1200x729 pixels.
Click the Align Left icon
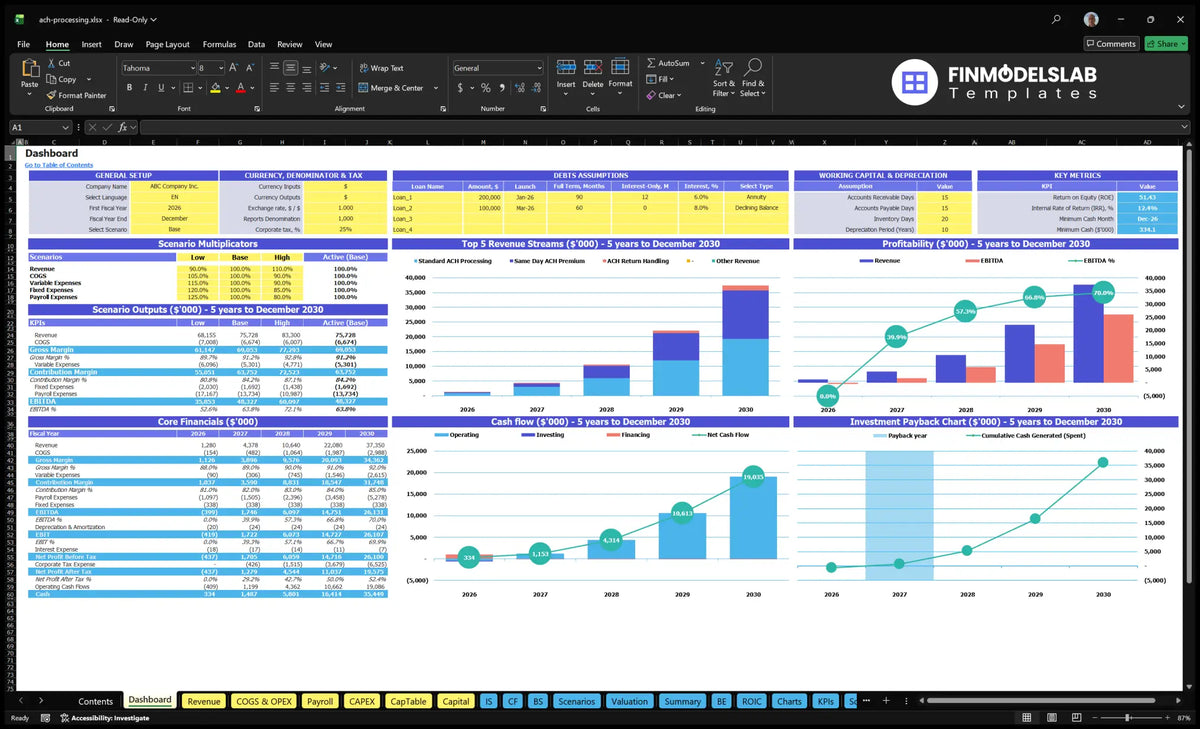click(274, 88)
